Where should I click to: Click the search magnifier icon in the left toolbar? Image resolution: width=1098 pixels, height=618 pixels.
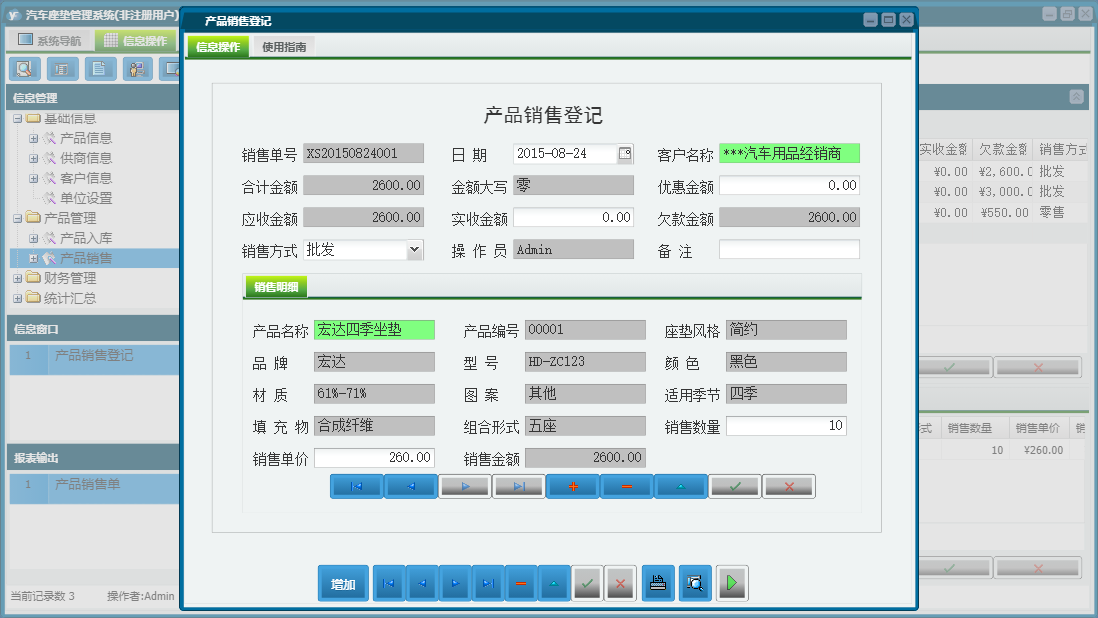coord(24,69)
